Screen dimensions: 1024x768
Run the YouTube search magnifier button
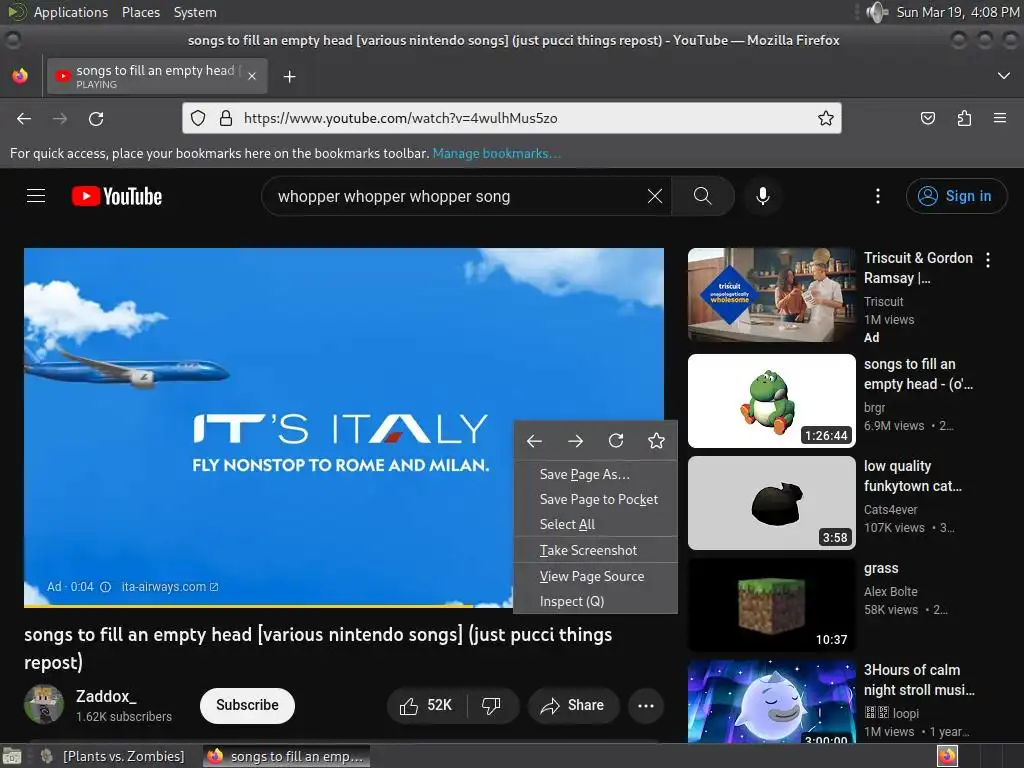703,196
